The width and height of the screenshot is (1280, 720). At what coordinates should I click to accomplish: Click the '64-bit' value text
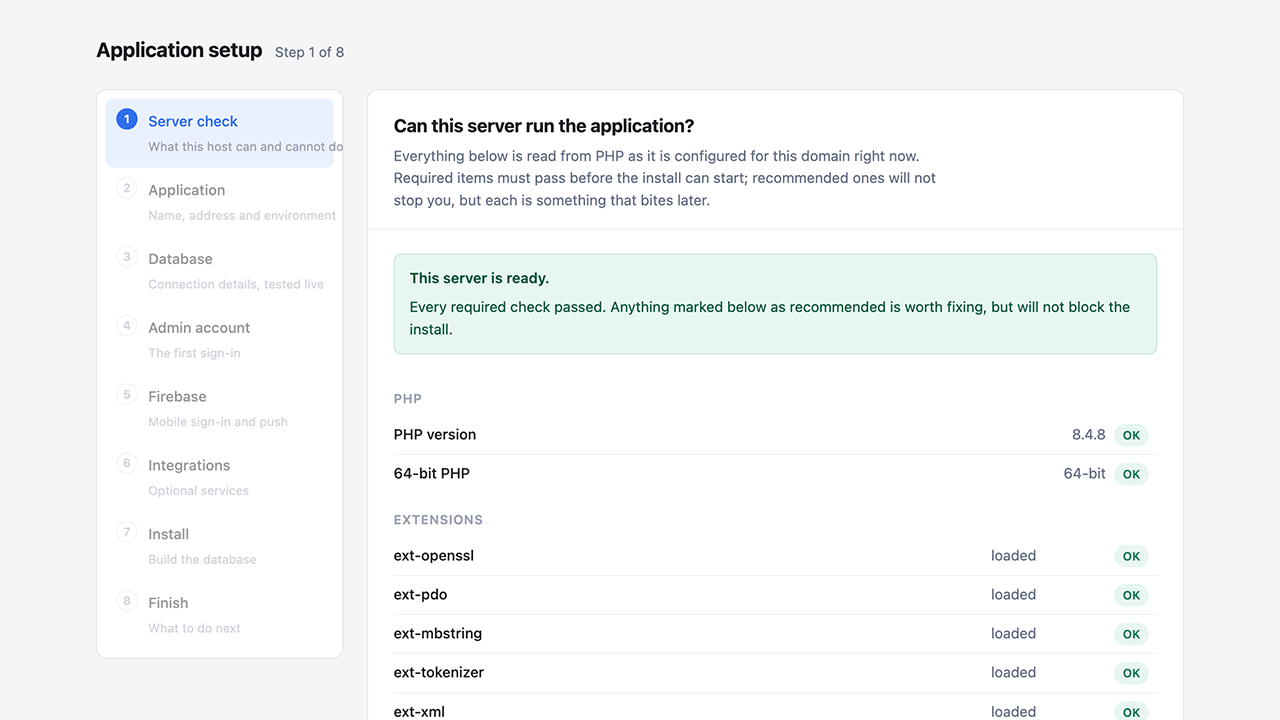(x=1085, y=474)
